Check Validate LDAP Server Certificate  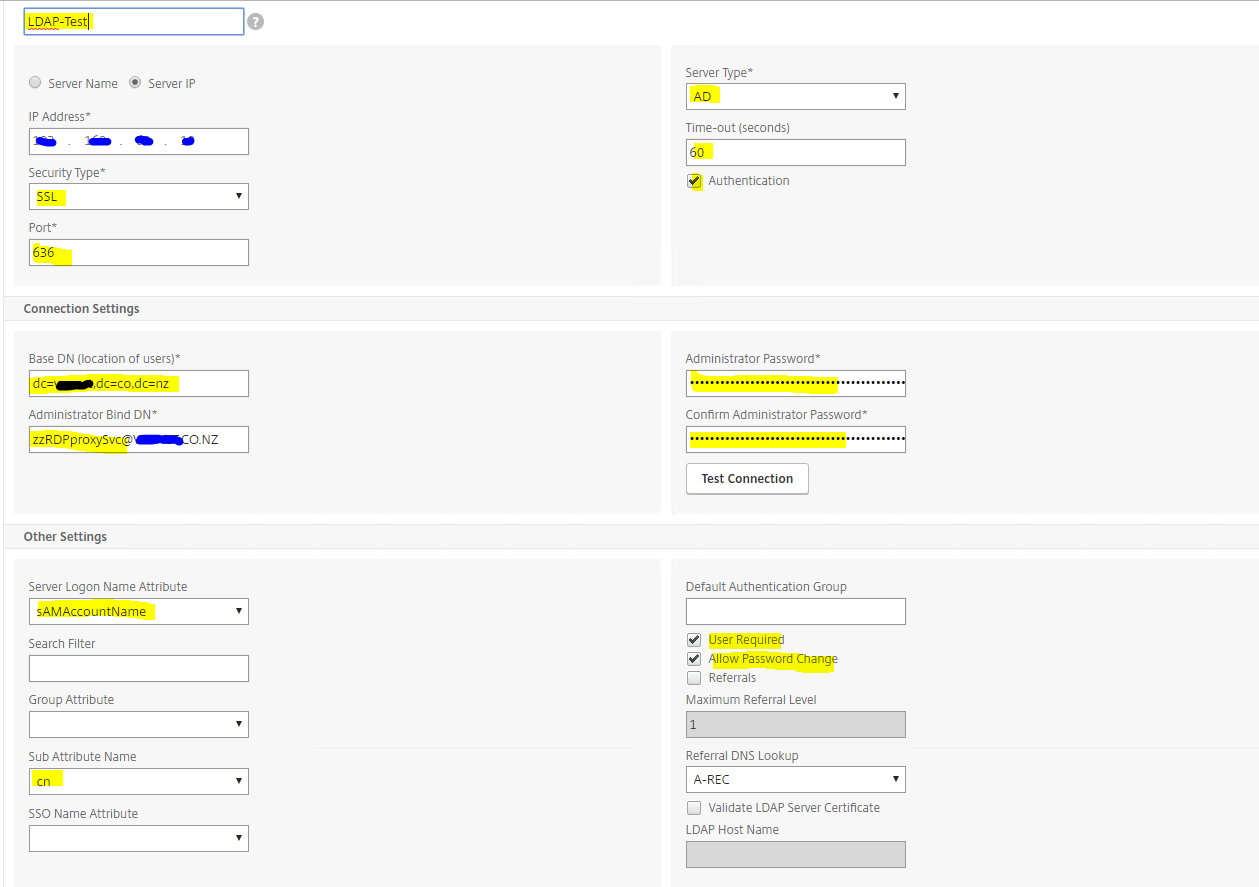pos(694,808)
